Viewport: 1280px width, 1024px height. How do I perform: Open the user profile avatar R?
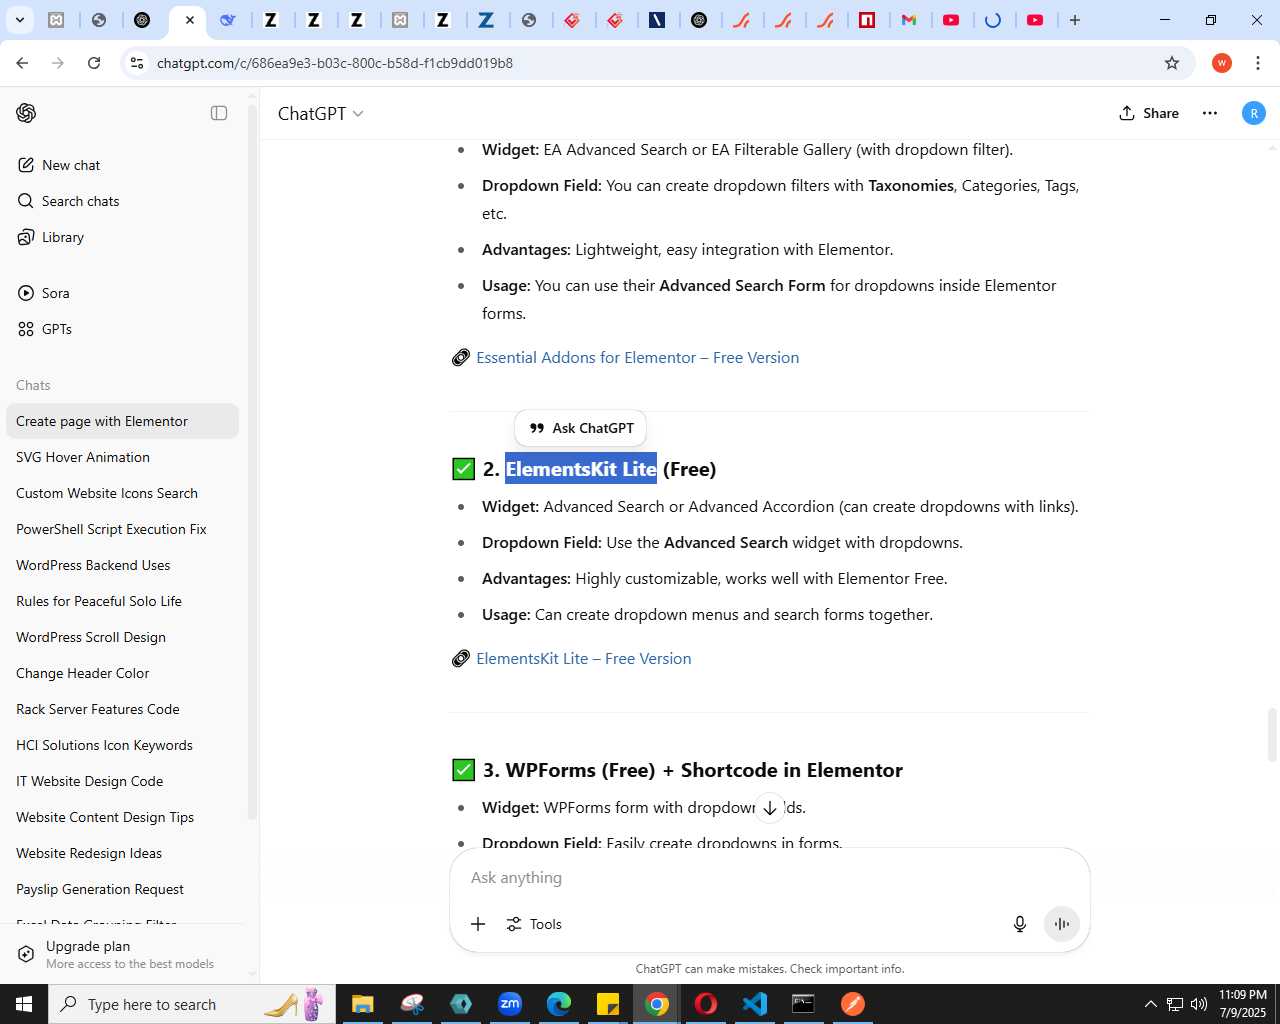tap(1253, 113)
